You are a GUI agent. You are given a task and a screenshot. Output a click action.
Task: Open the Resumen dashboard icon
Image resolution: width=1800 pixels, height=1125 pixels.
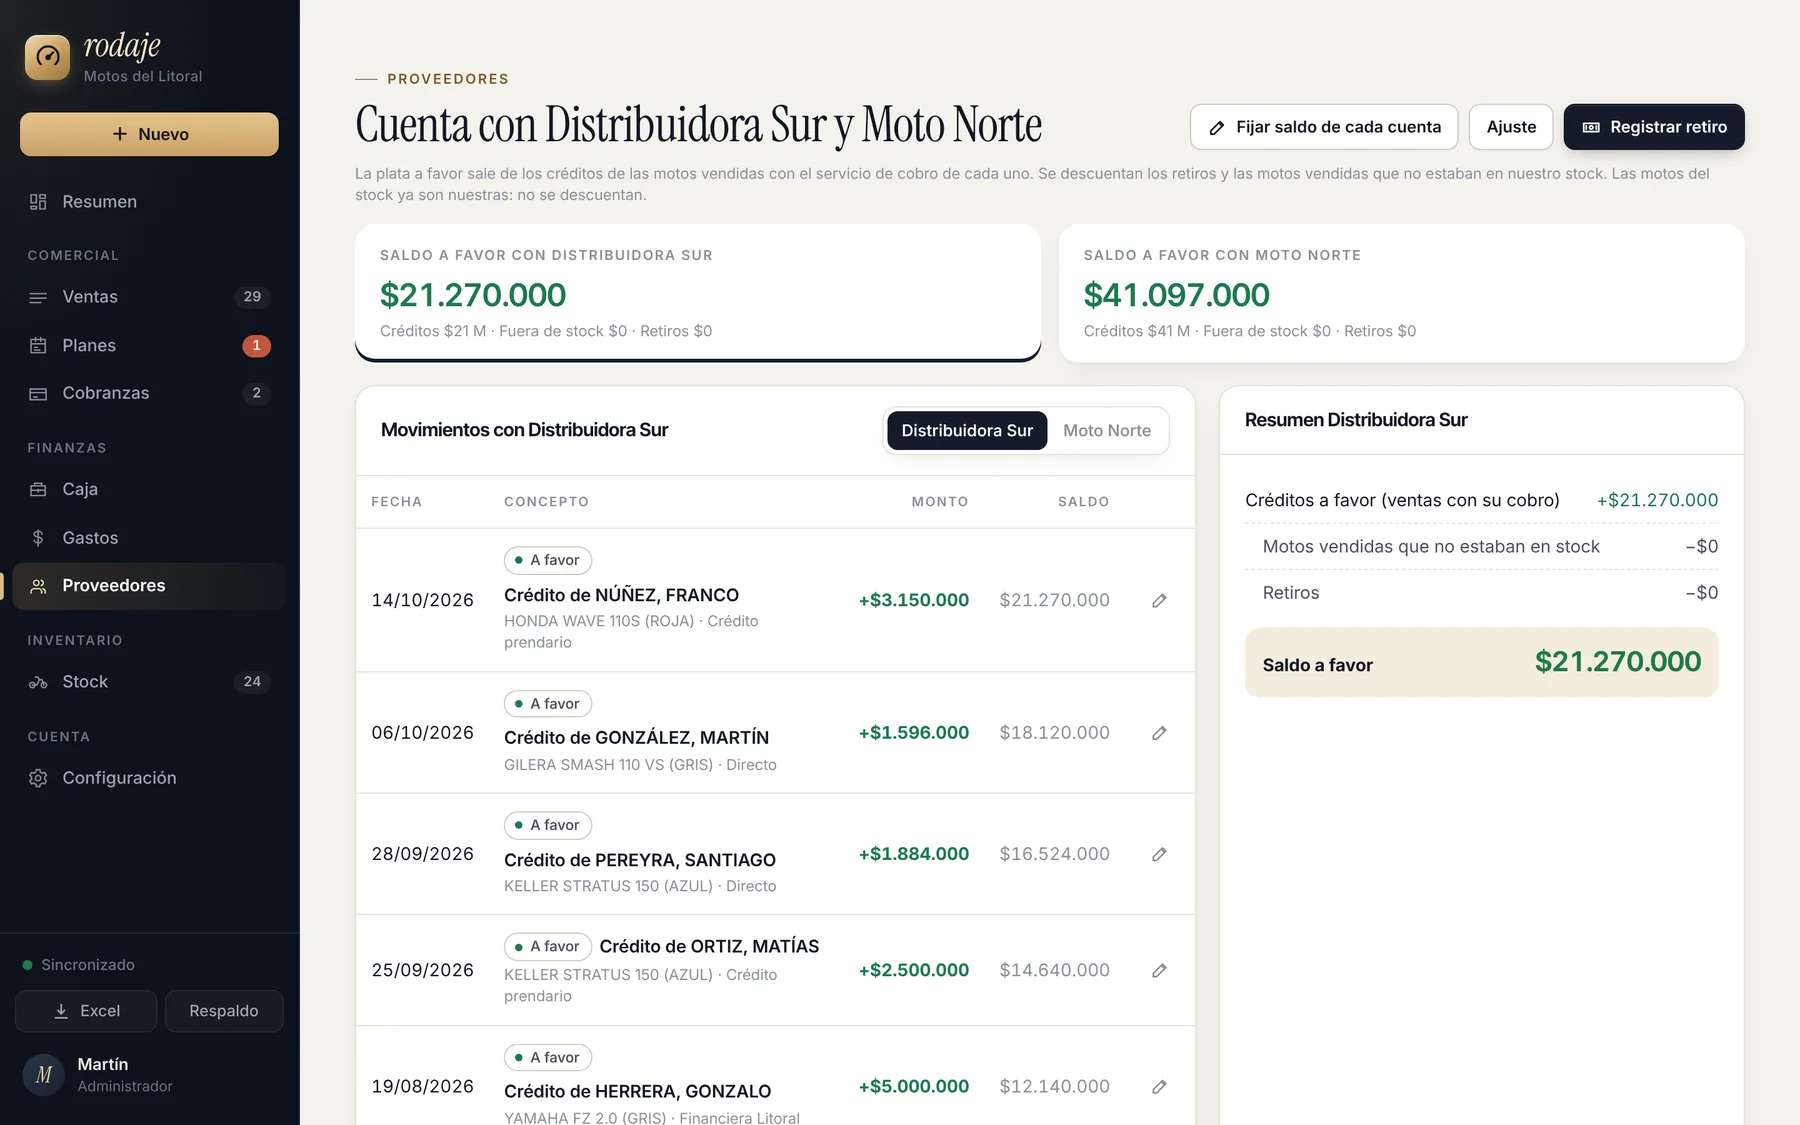(x=38, y=202)
